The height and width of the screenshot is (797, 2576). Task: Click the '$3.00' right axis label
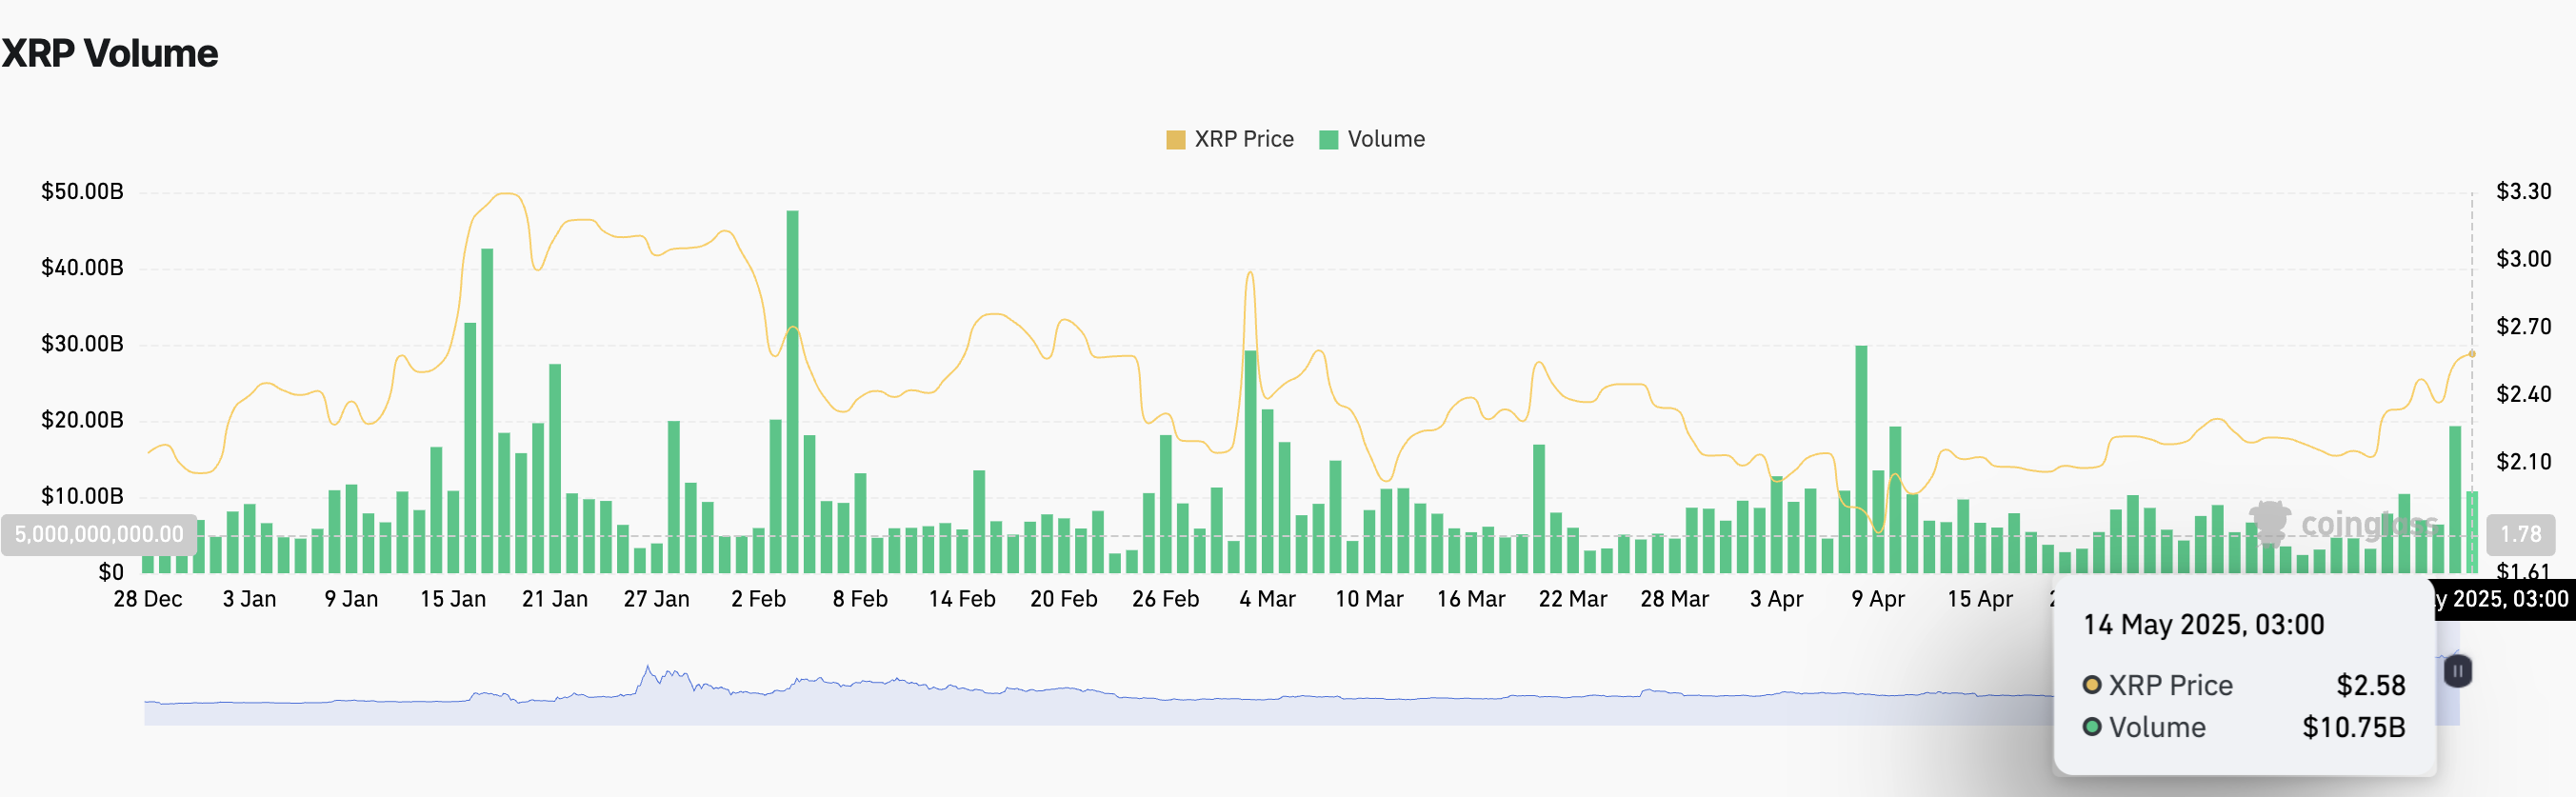2523,259
